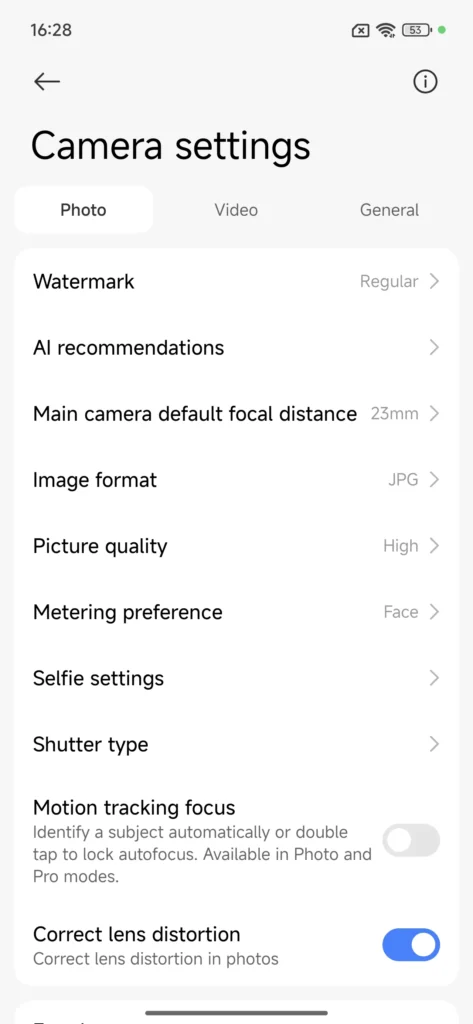473x1024 pixels.
Task: Change Main camera default focal distance
Action: [236, 414]
